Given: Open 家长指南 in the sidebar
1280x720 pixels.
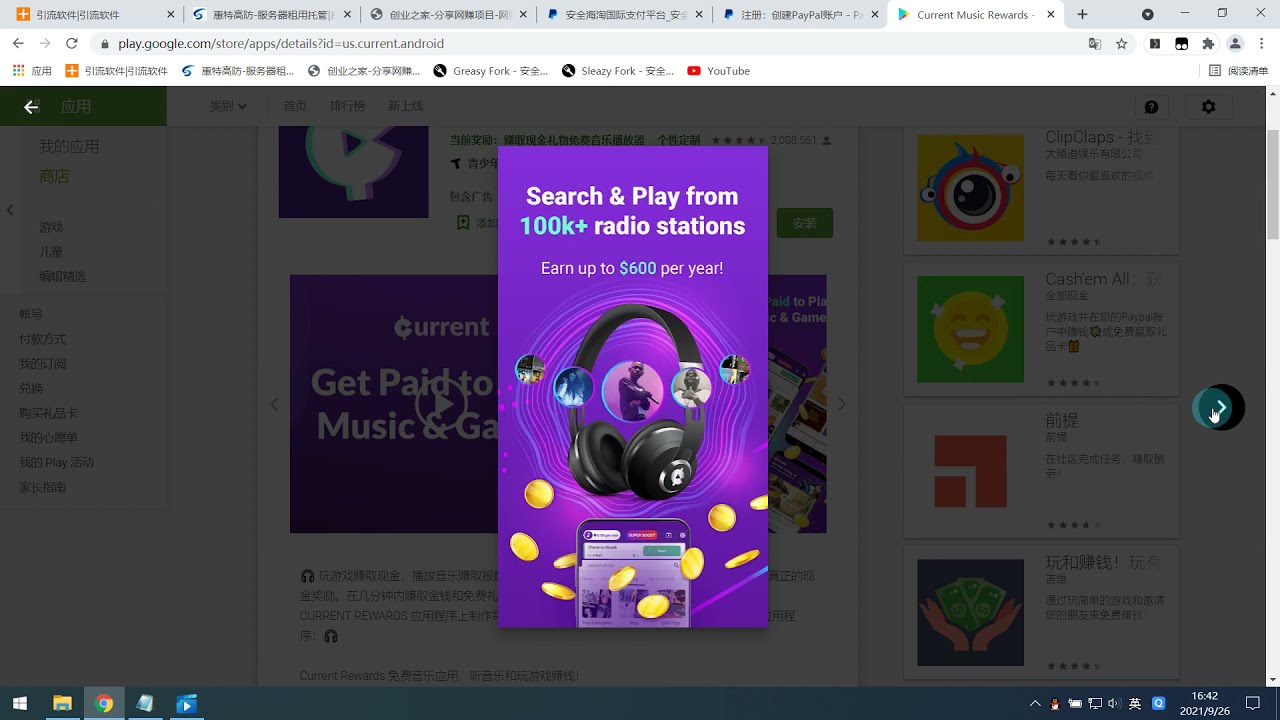Looking at the screenshot, I should click(x=43, y=487).
